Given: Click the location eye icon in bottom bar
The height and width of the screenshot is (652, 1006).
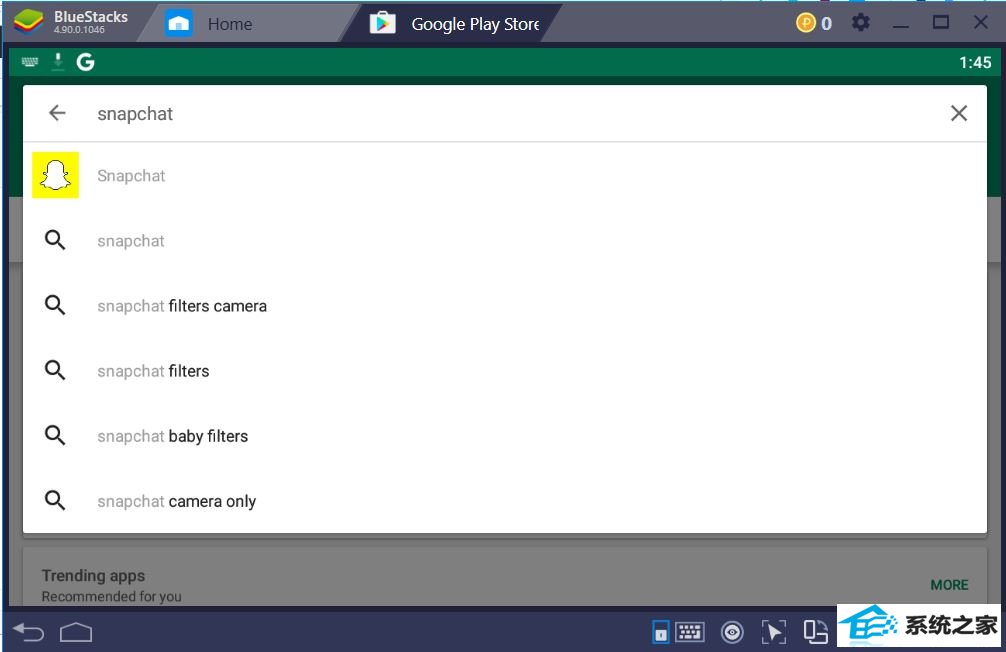Looking at the screenshot, I should pyautogui.click(x=732, y=633).
